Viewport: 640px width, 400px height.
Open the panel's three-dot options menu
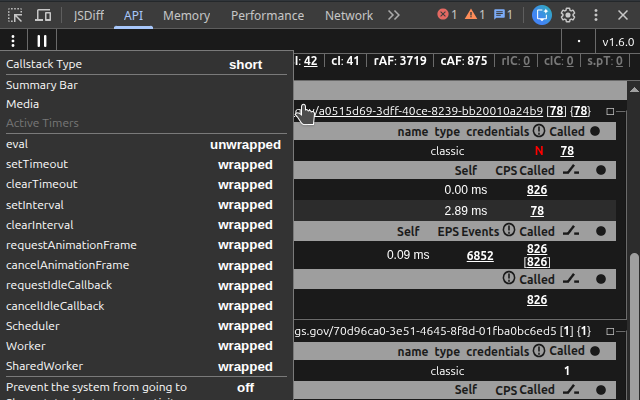click(13, 41)
